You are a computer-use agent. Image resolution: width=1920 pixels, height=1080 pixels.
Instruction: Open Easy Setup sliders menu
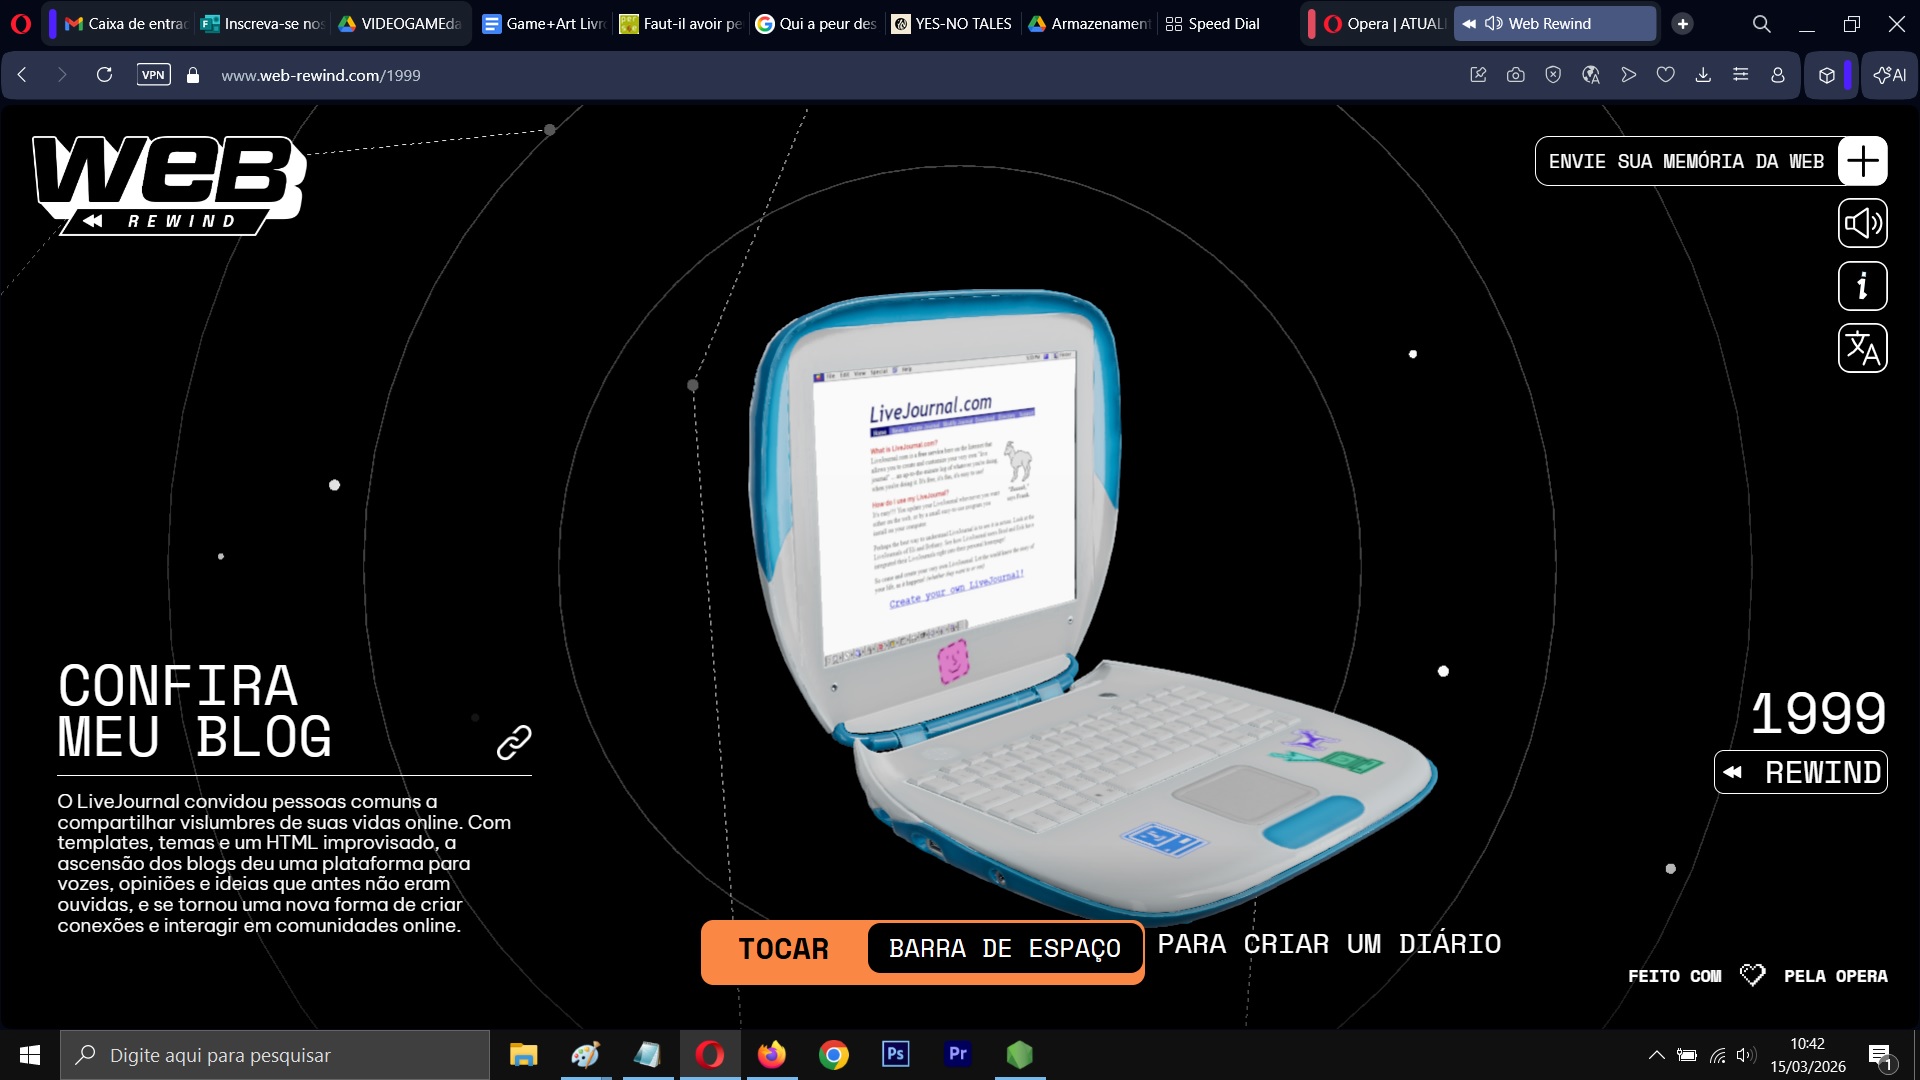pos(1741,75)
